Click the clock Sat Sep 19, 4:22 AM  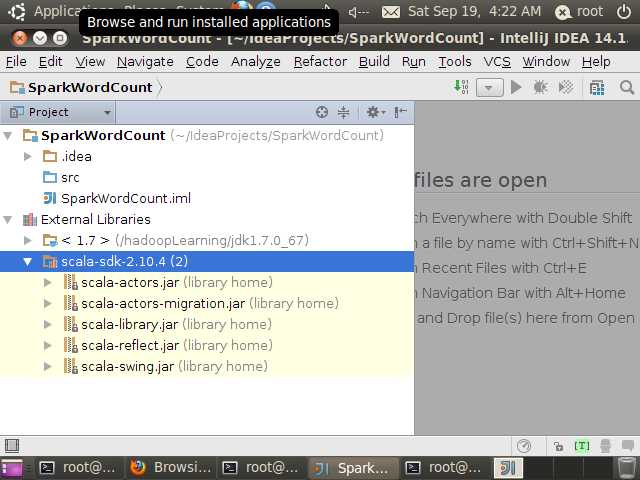coord(474,11)
